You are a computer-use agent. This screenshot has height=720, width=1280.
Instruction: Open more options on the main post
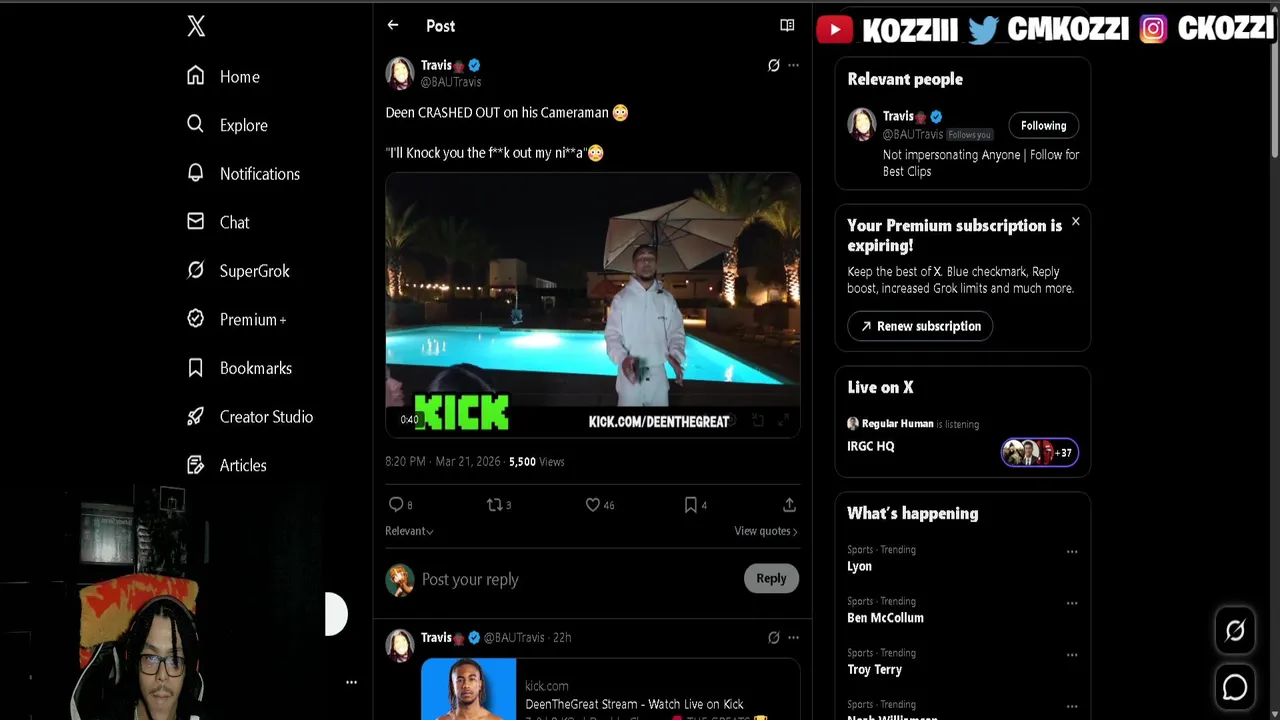click(x=793, y=66)
